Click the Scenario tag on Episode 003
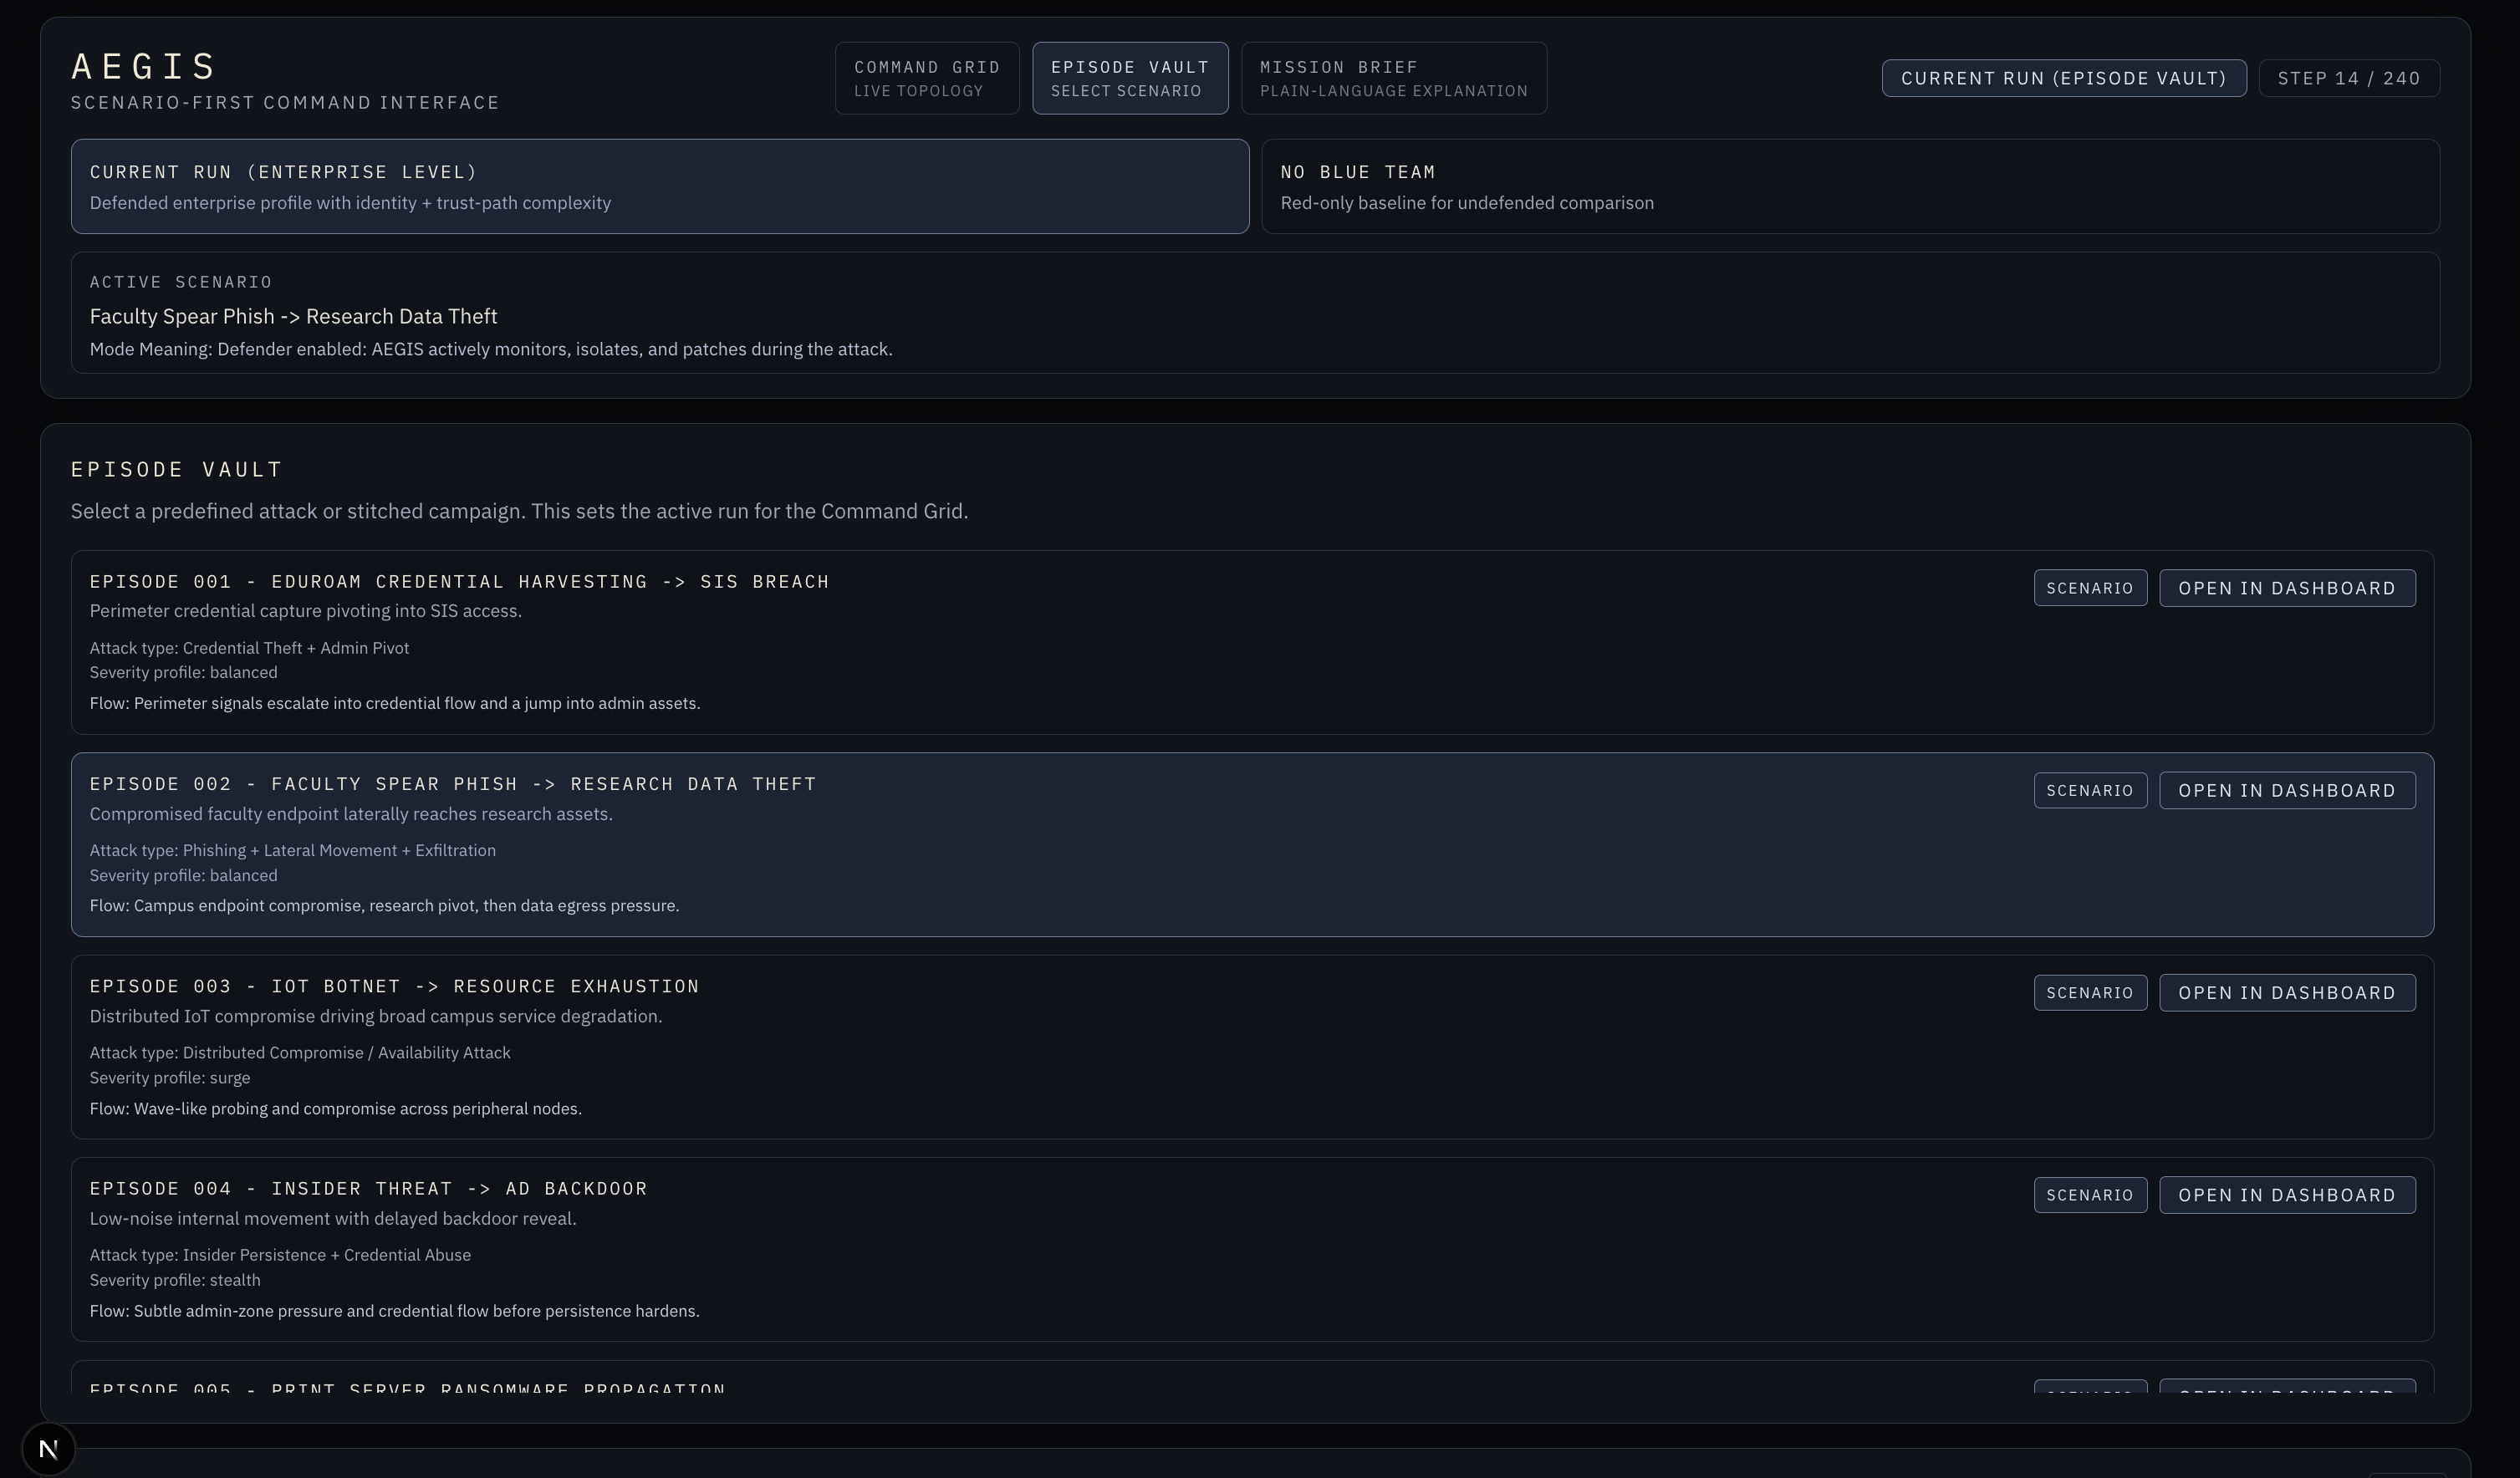 coord(2089,993)
